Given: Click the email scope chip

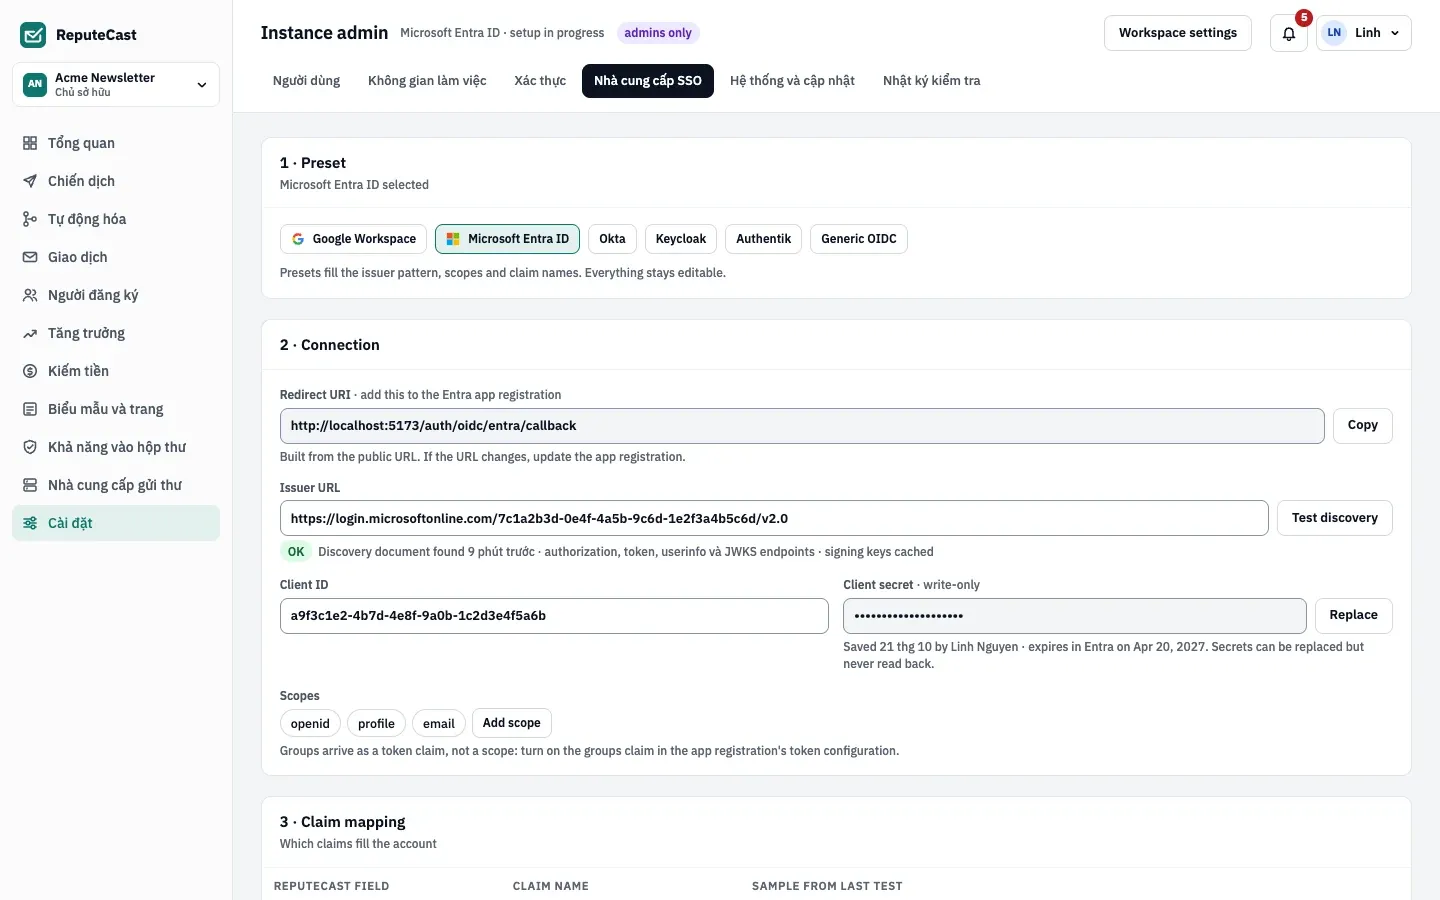Looking at the screenshot, I should point(438,724).
